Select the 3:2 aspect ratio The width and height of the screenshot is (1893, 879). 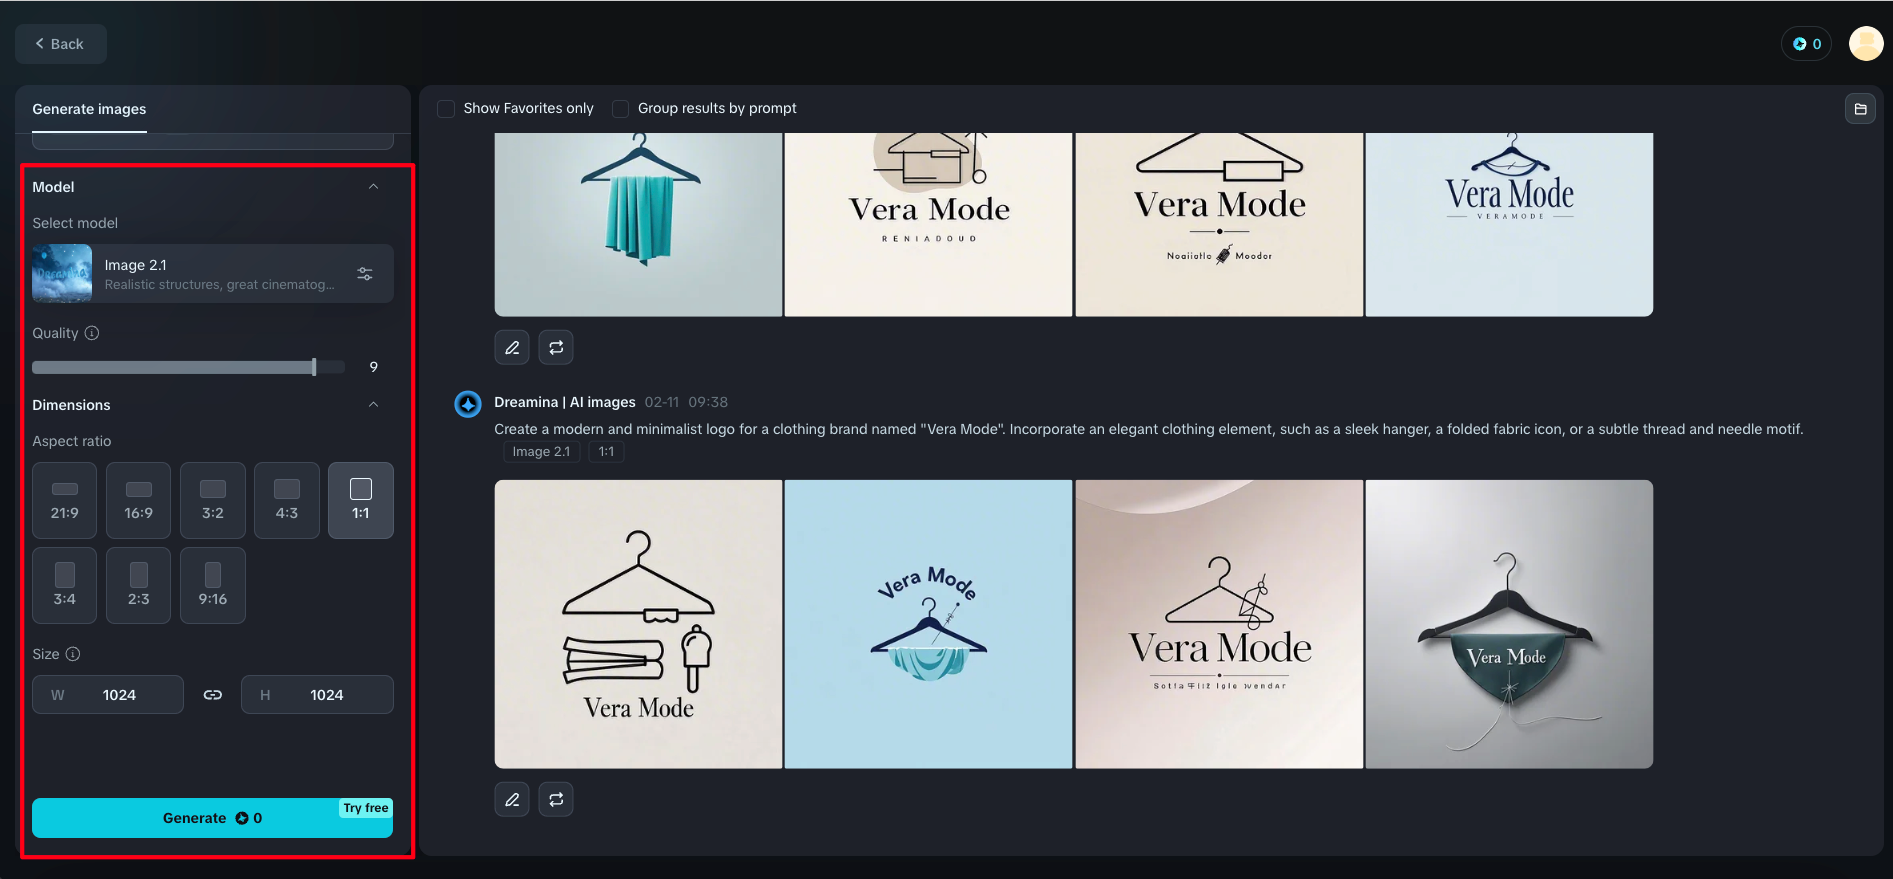coord(213,501)
